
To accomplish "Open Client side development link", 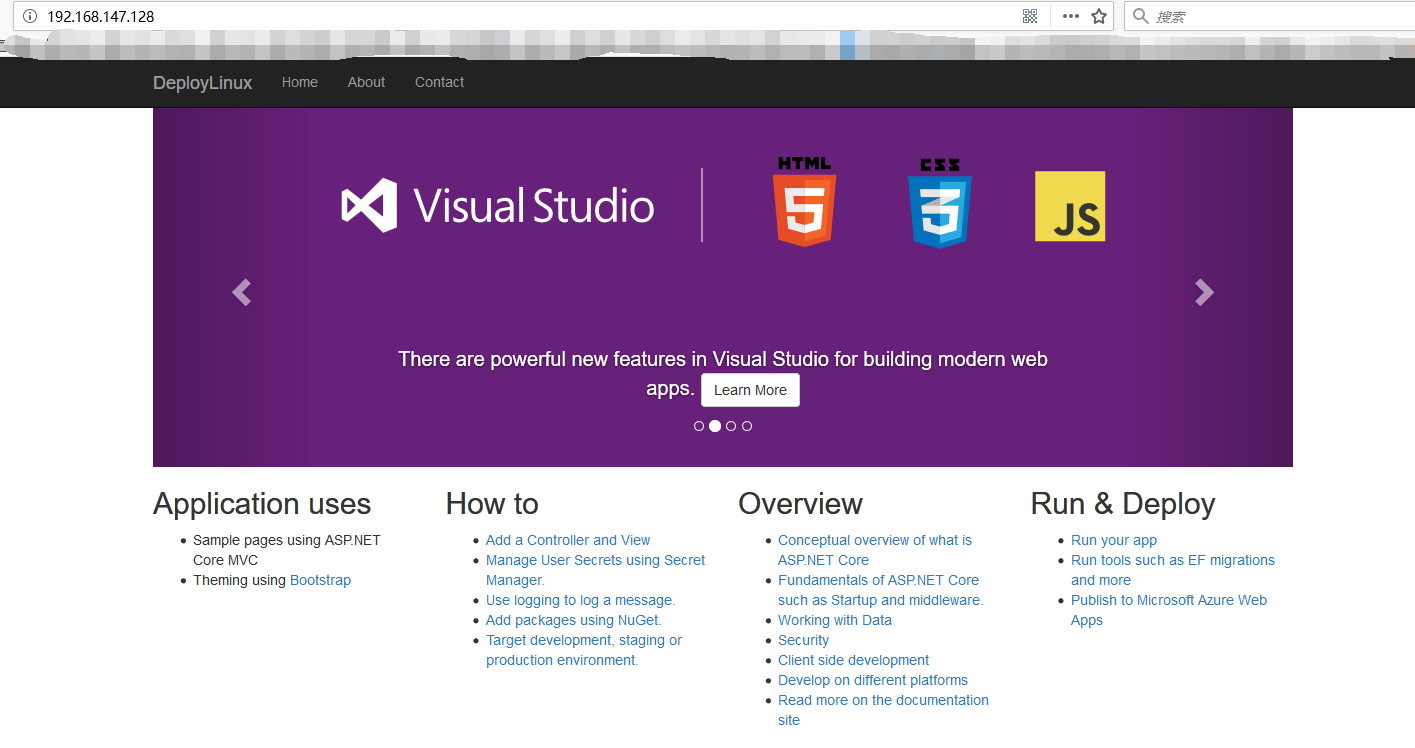I will (854, 660).
